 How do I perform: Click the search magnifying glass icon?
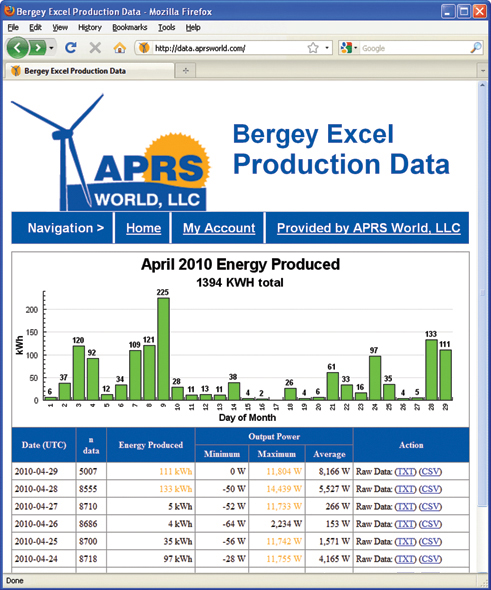476,47
